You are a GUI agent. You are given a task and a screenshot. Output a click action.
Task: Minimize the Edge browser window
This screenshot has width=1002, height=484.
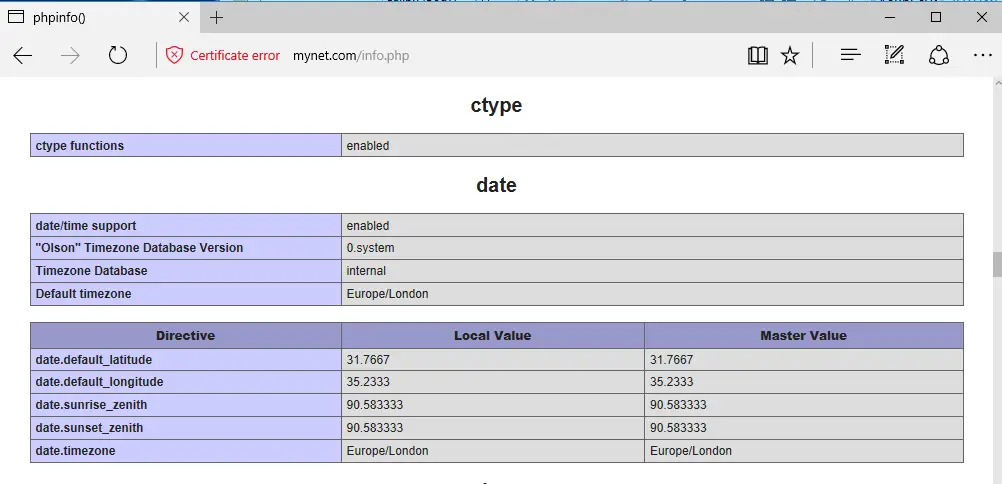890,17
